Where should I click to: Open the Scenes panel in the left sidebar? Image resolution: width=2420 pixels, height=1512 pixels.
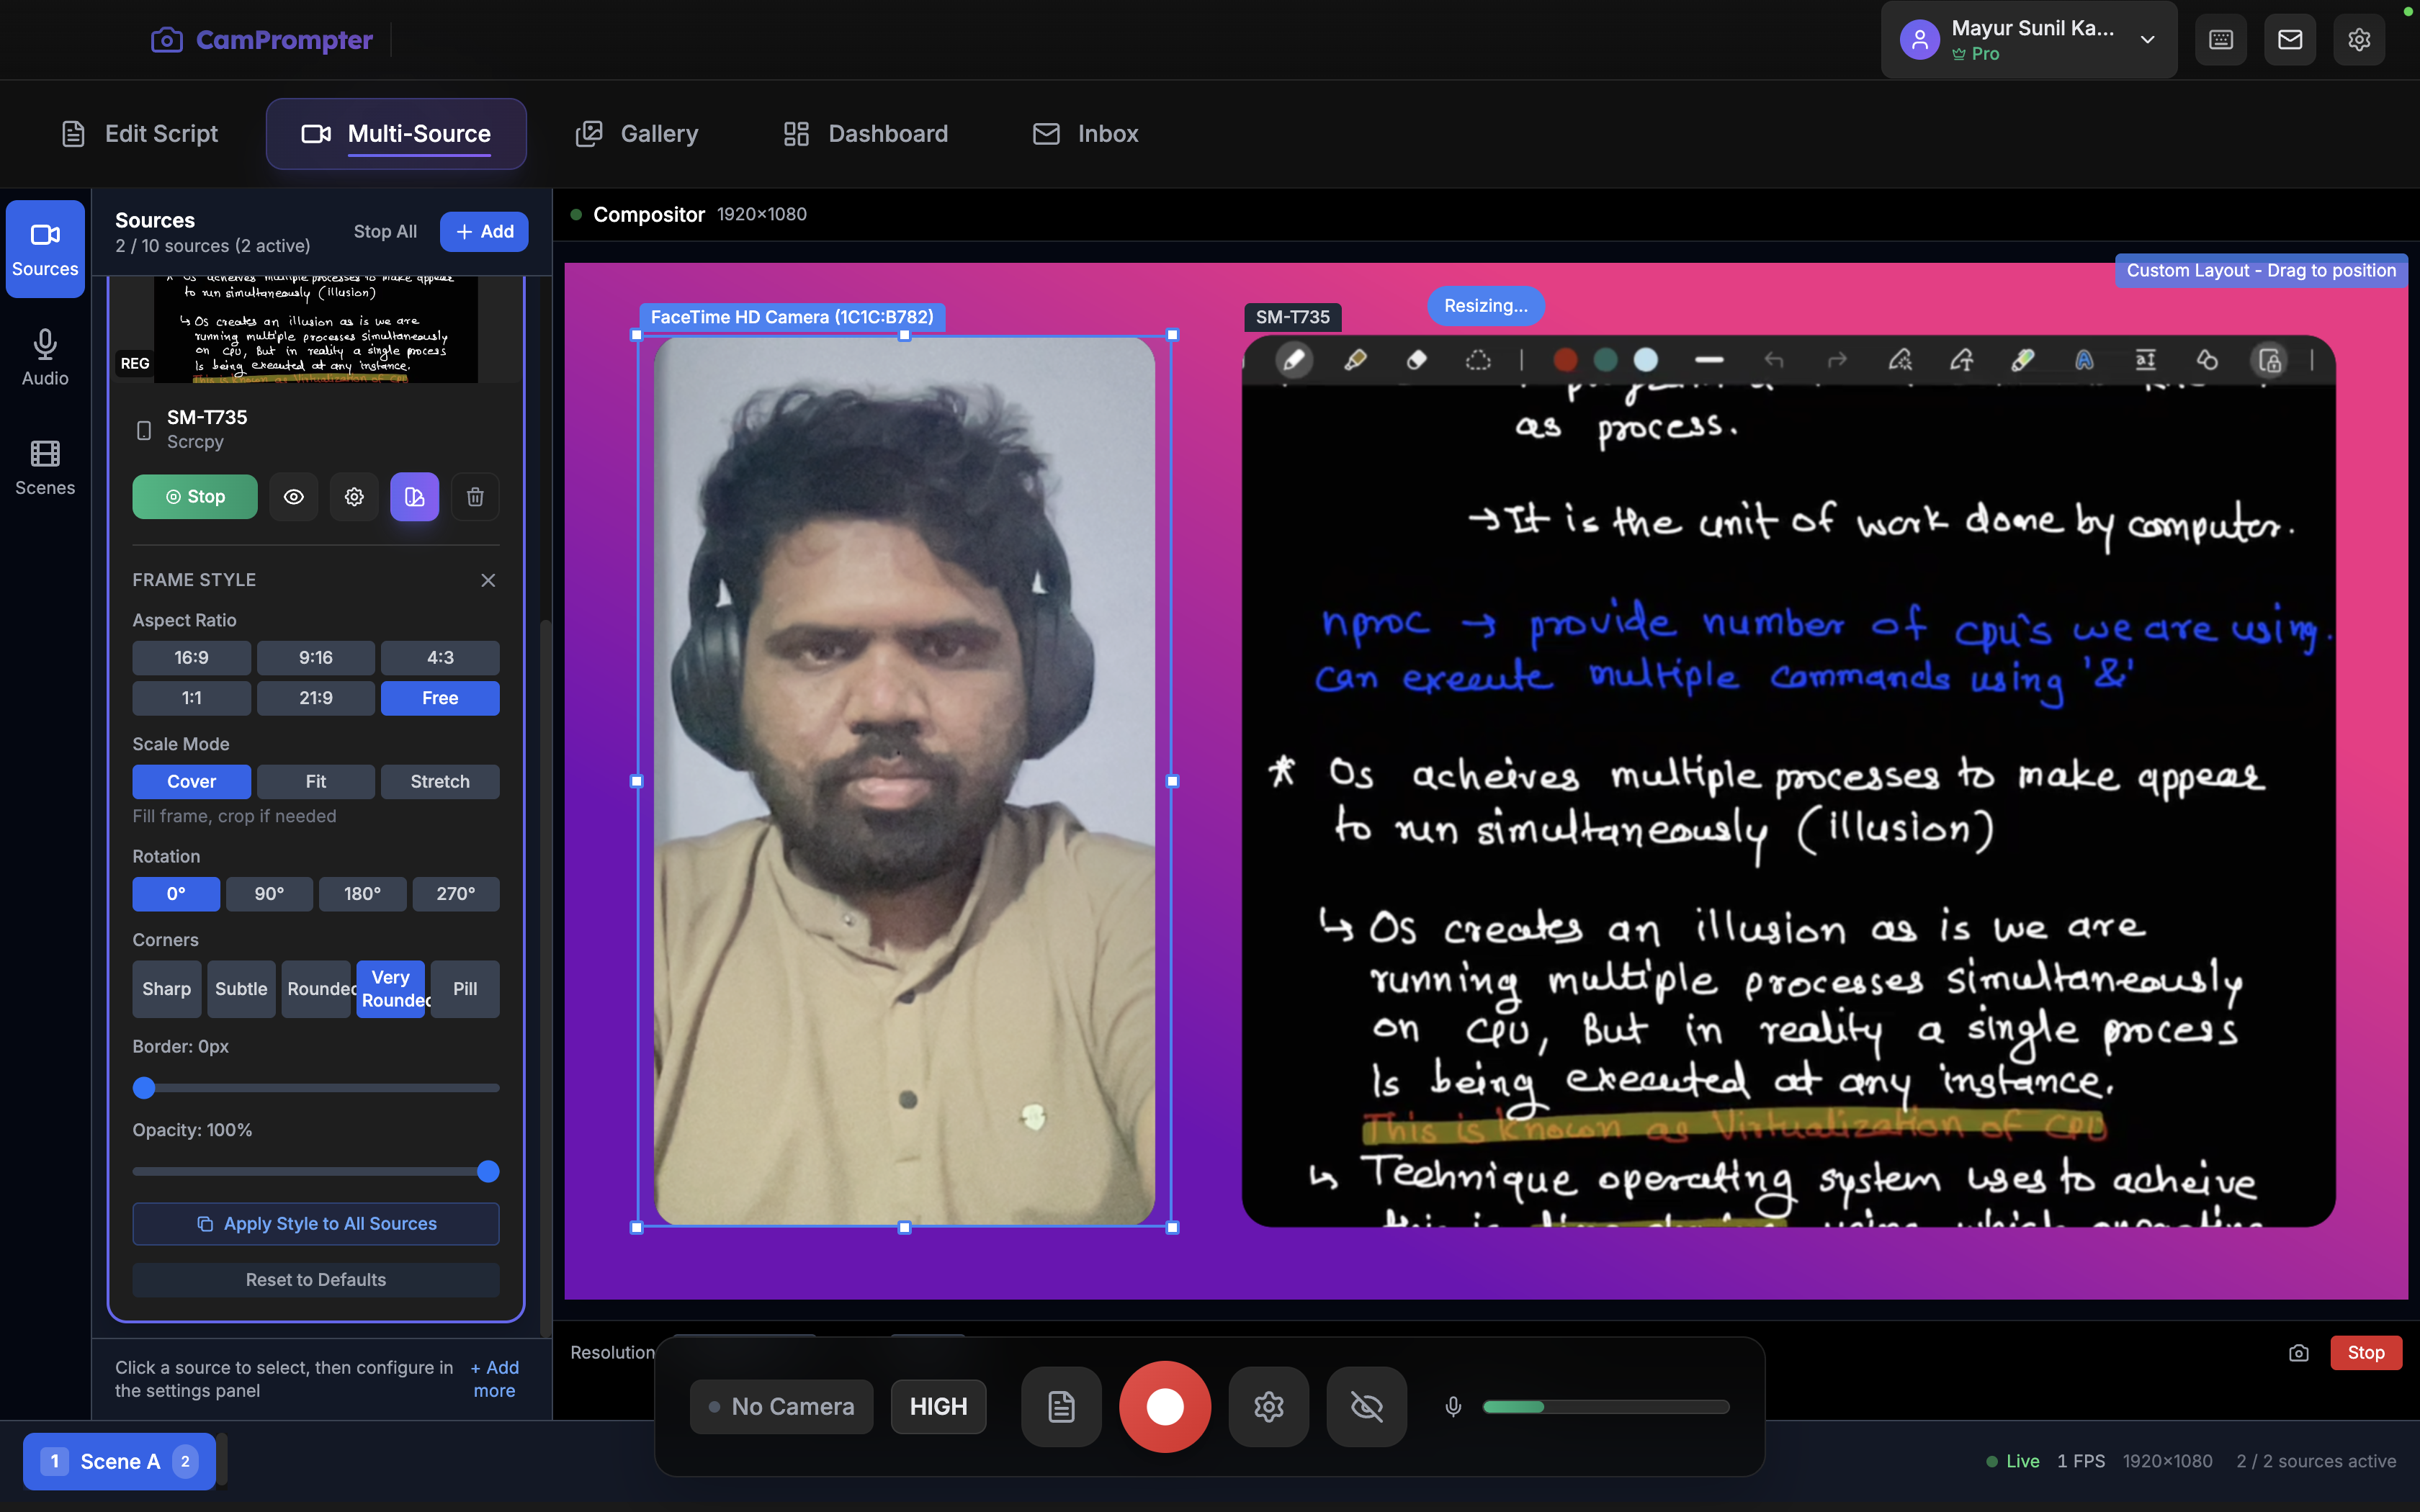click(44, 466)
